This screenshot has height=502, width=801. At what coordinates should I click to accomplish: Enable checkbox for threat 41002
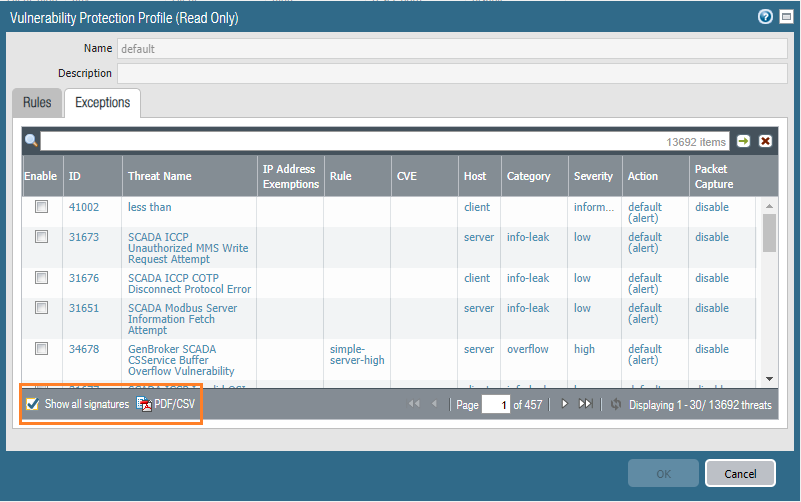point(41,207)
